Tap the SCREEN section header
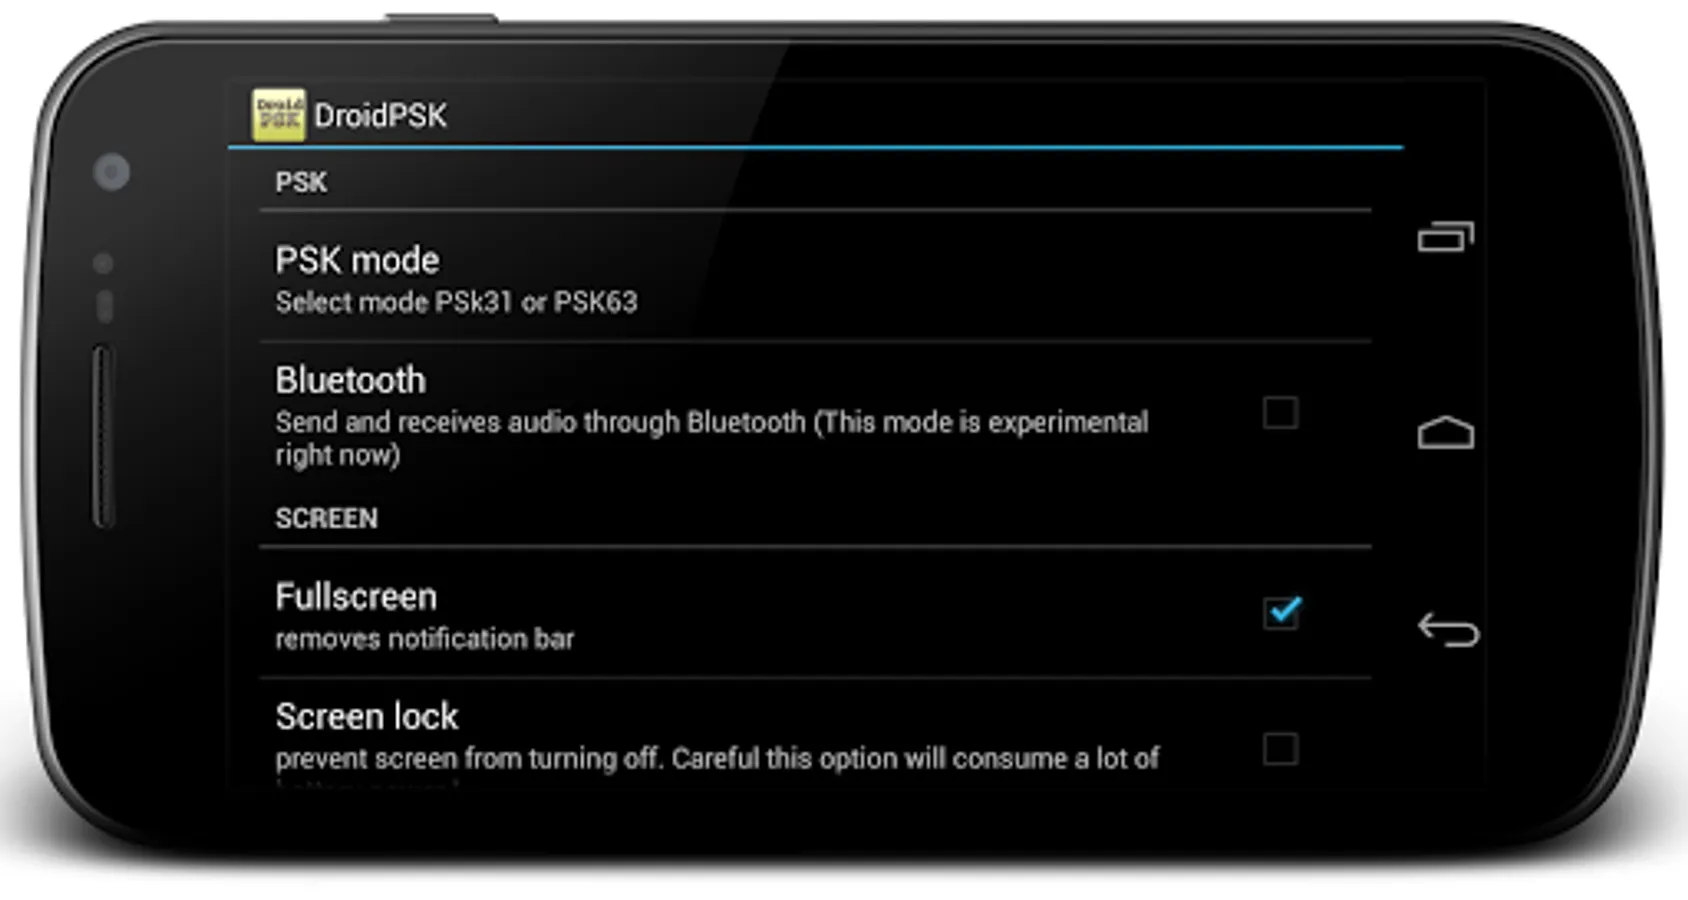 [326, 518]
